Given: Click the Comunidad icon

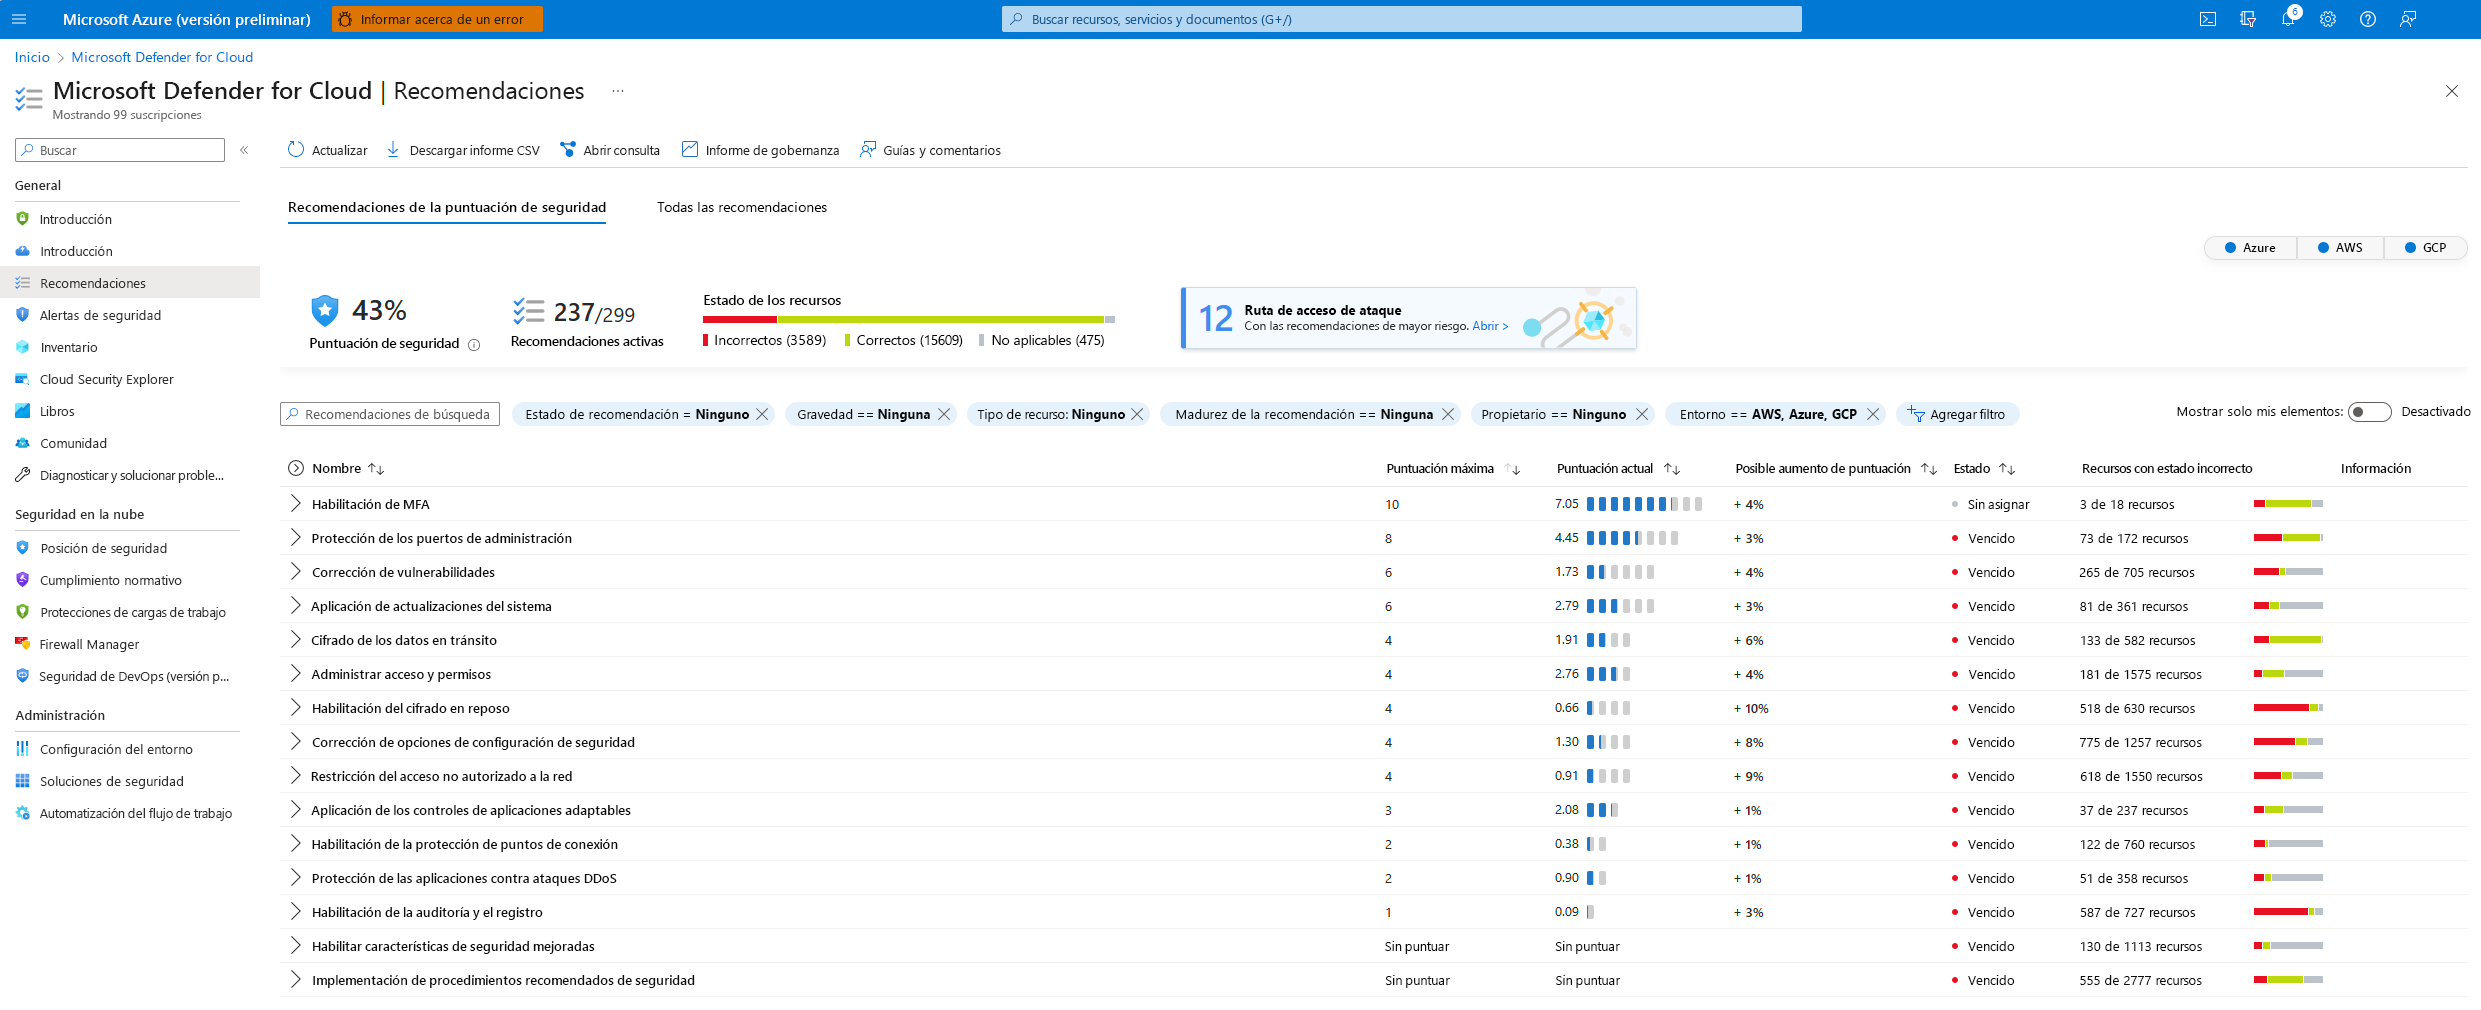Looking at the screenshot, I should [22, 443].
